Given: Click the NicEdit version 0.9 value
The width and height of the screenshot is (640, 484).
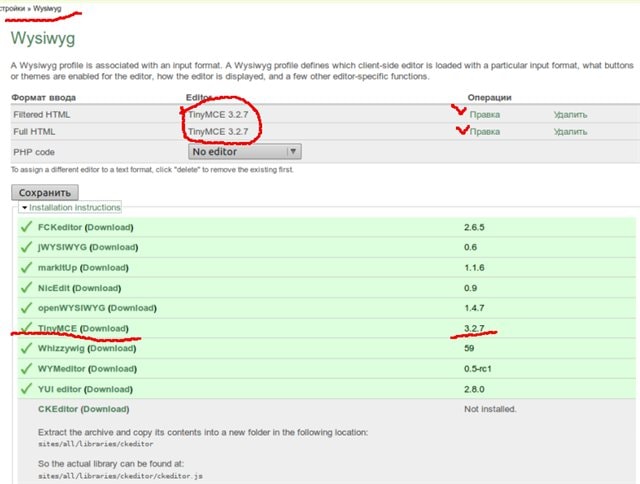Looking at the screenshot, I should pyautogui.click(x=471, y=288).
